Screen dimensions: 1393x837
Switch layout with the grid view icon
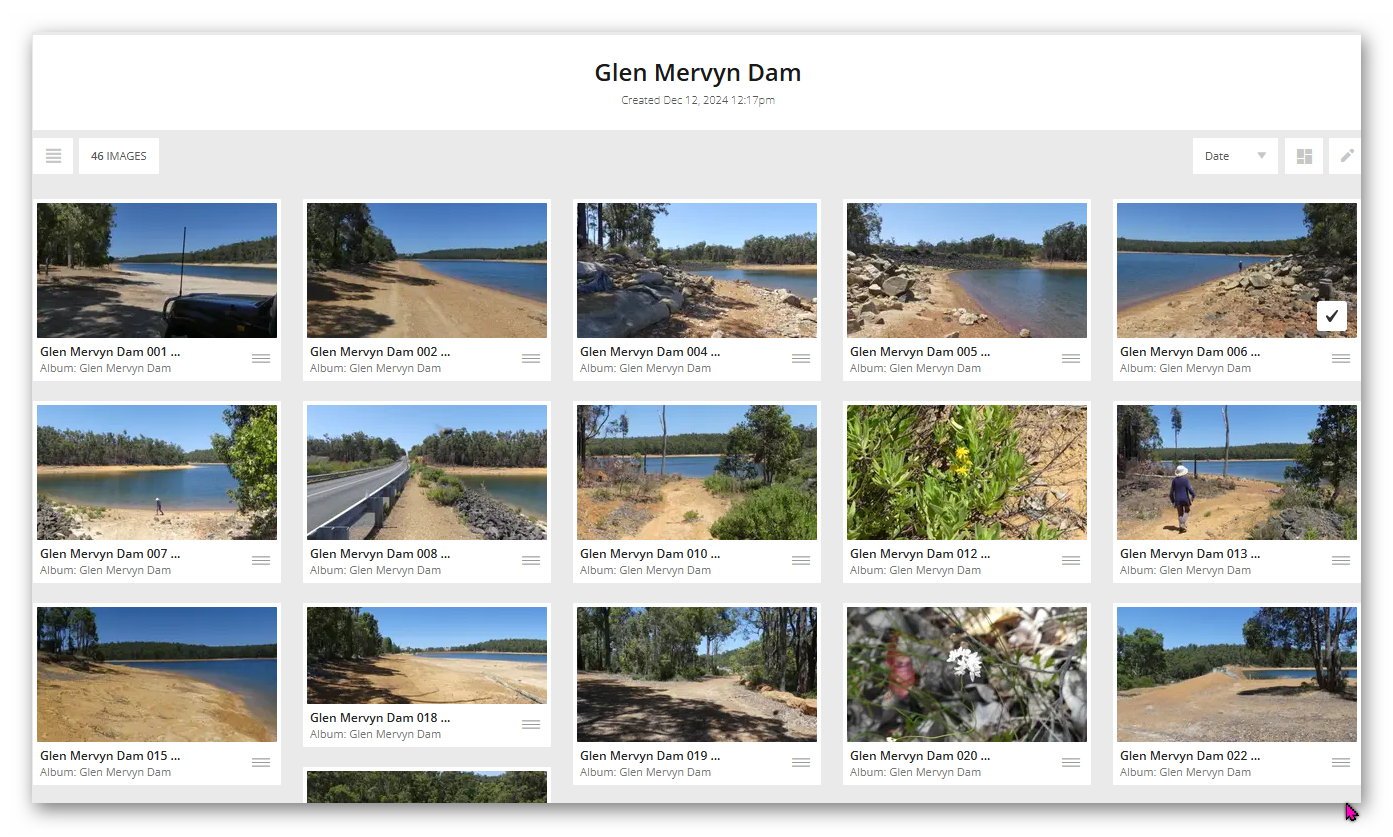tap(1304, 156)
